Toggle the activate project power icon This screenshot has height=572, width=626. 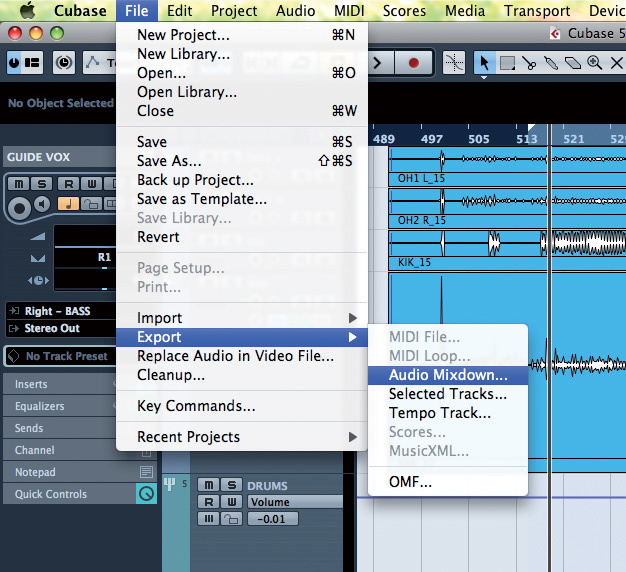[14, 63]
